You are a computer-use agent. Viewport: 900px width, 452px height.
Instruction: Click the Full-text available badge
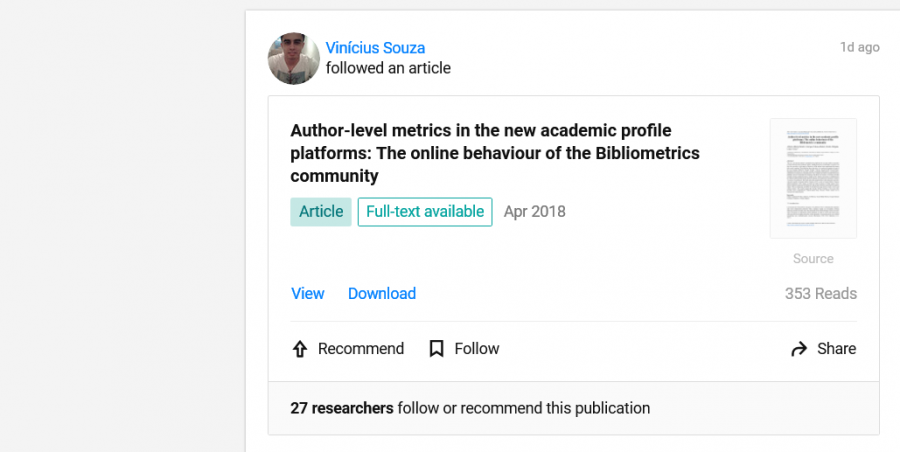[x=425, y=212]
